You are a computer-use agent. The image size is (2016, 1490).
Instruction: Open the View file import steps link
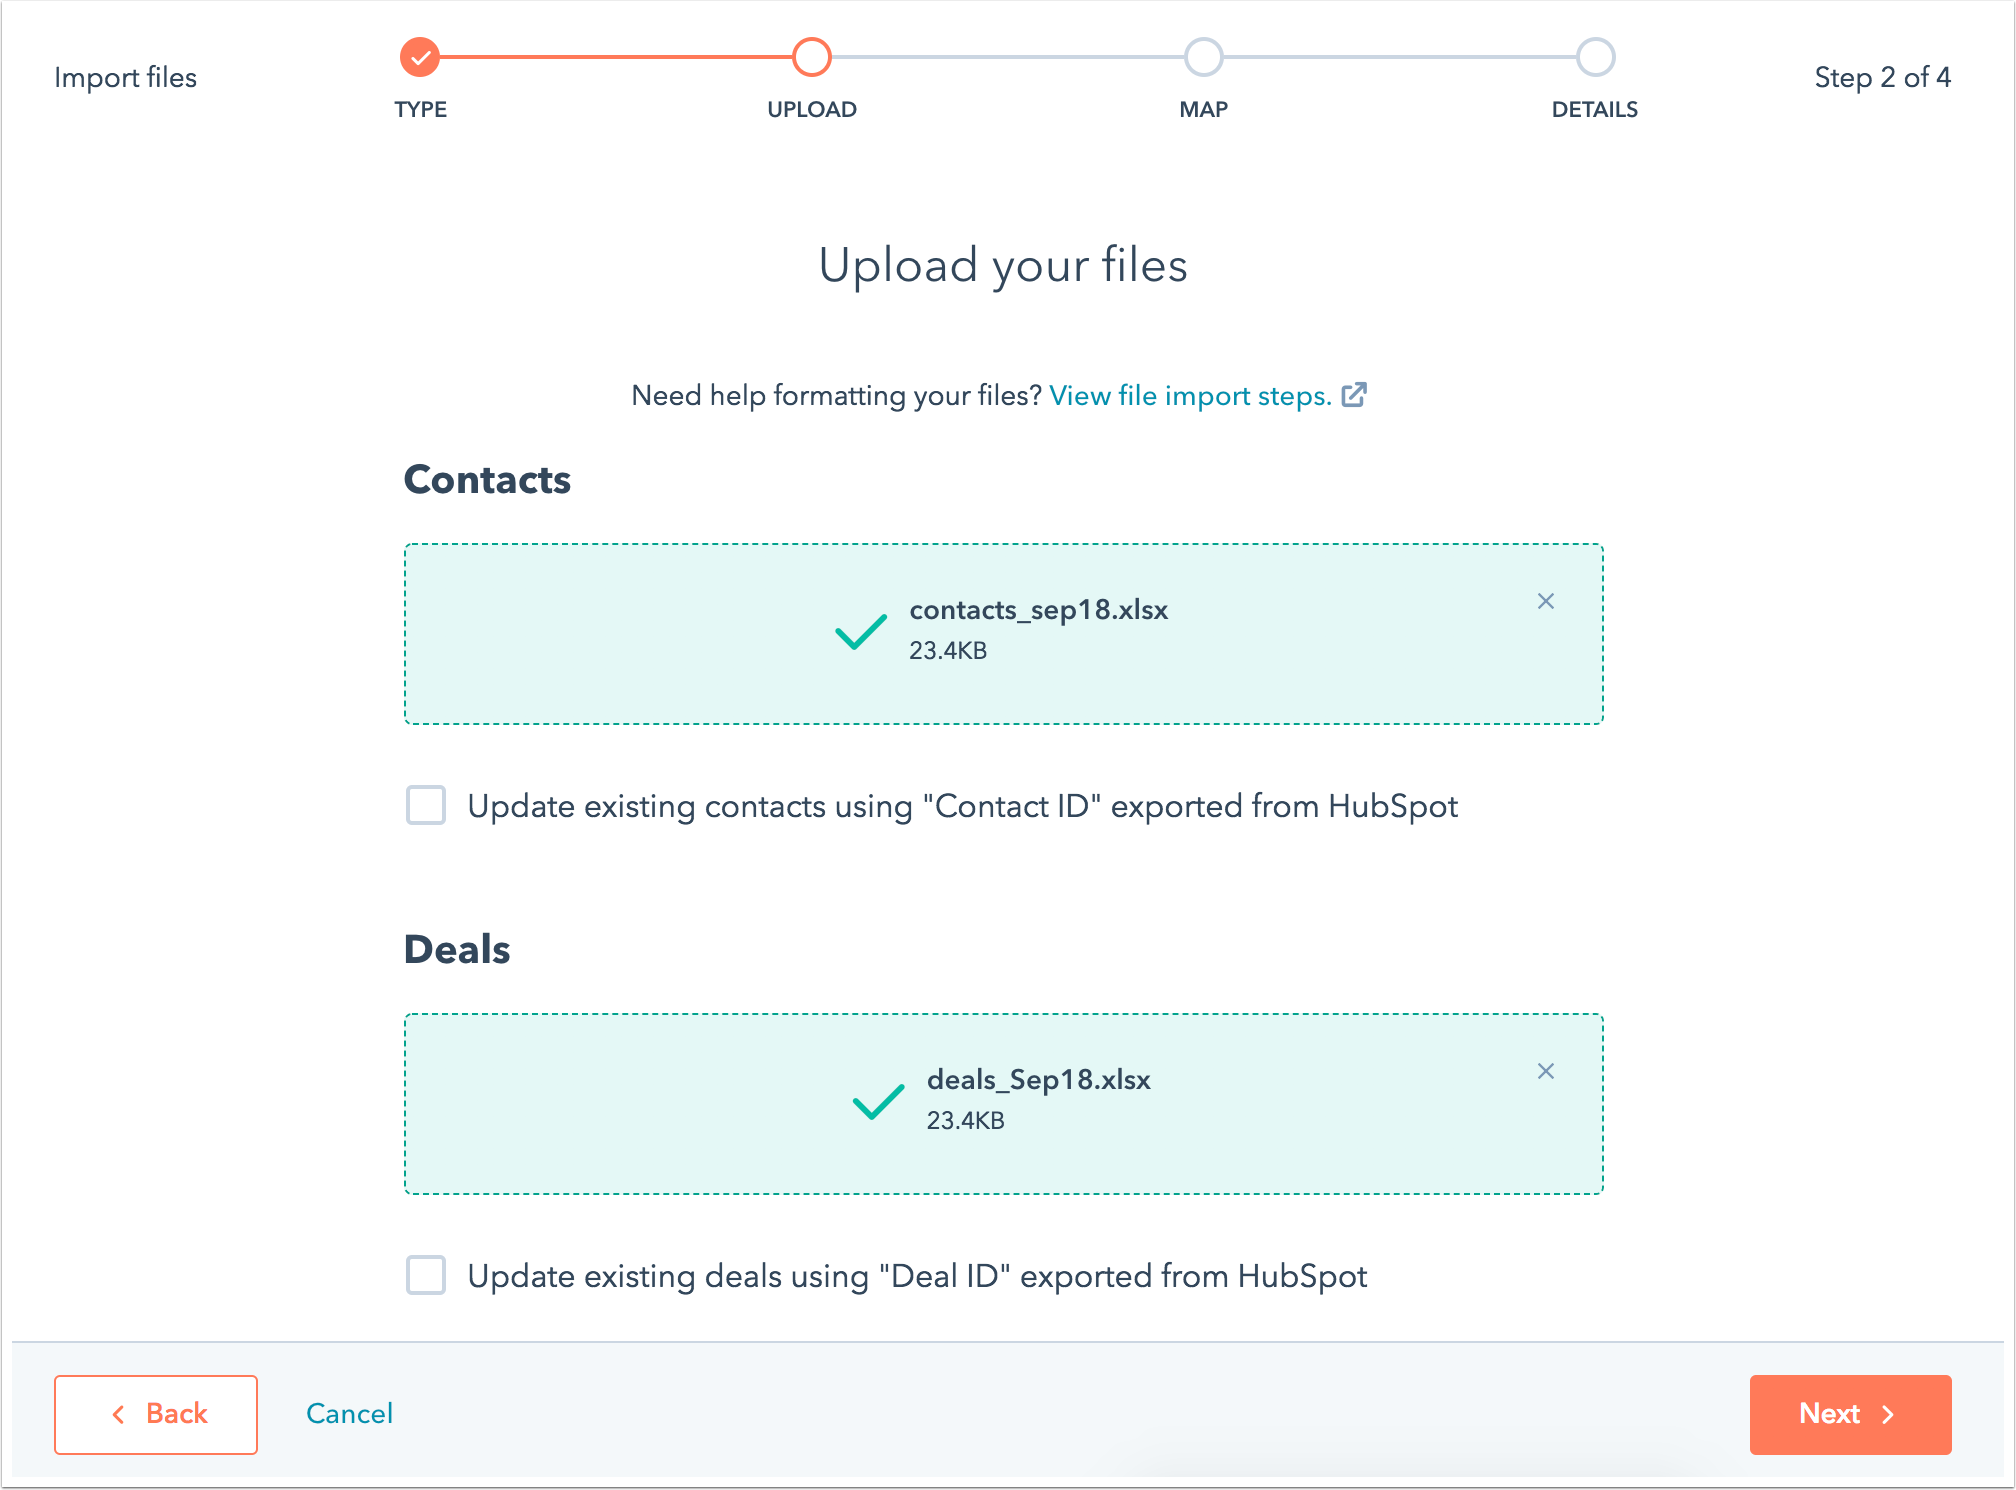click(1190, 396)
